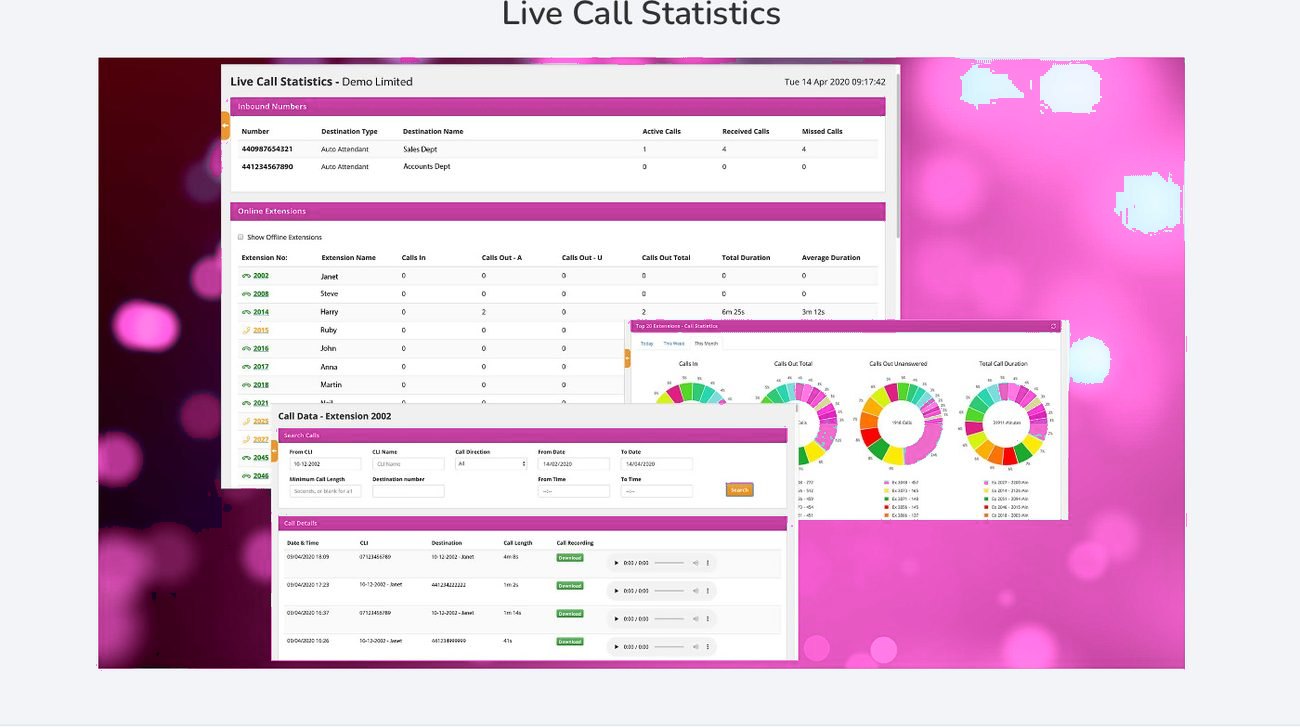Play the 09/04/2020 17:23 call recording

tap(616, 591)
